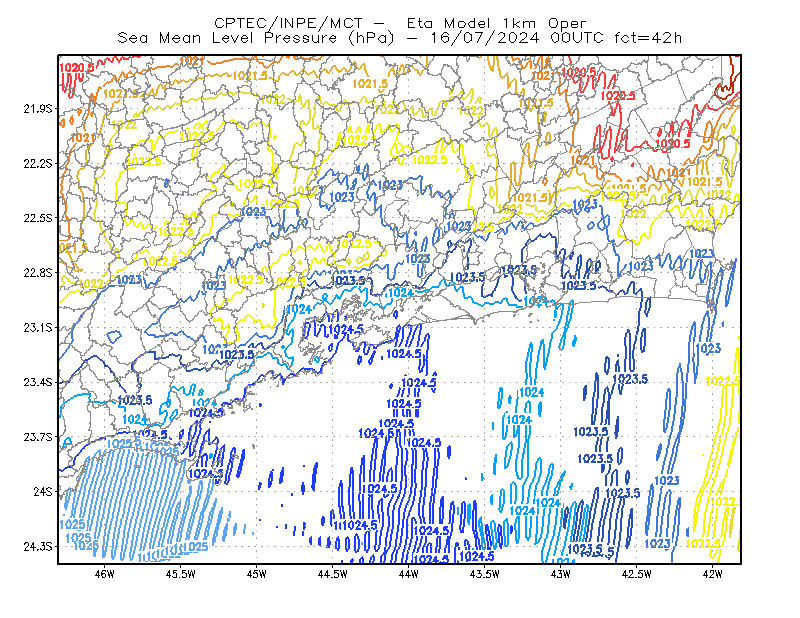Select the 43W longitude tick label
Screen dimensions: 800x618
pyautogui.click(x=561, y=574)
